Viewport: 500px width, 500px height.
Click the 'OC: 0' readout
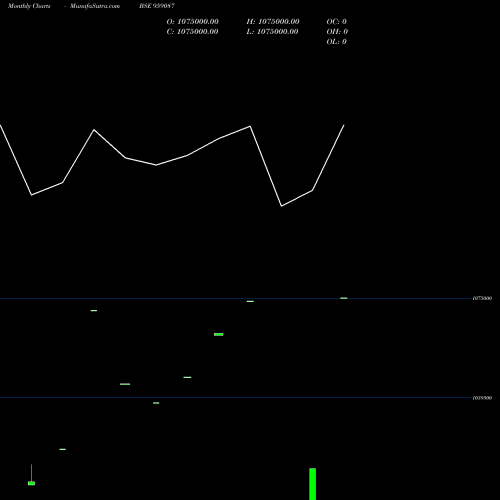tap(337, 22)
